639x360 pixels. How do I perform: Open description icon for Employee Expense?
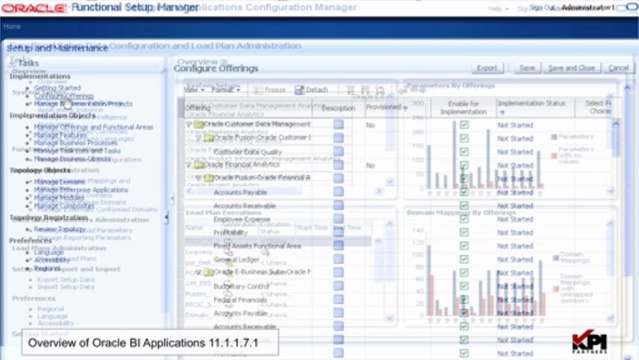point(338,219)
